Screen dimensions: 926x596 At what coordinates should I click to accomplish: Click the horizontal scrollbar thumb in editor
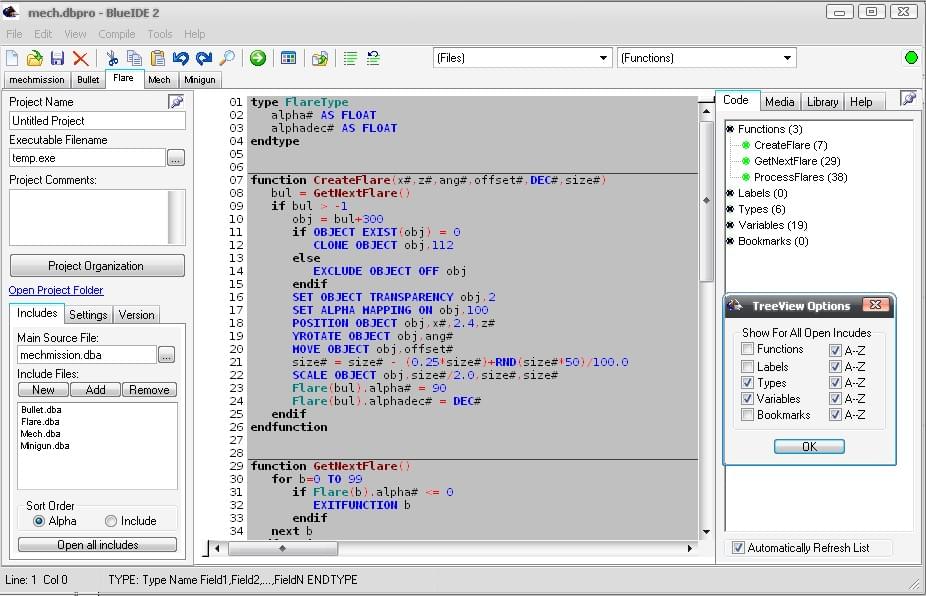(x=283, y=548)
